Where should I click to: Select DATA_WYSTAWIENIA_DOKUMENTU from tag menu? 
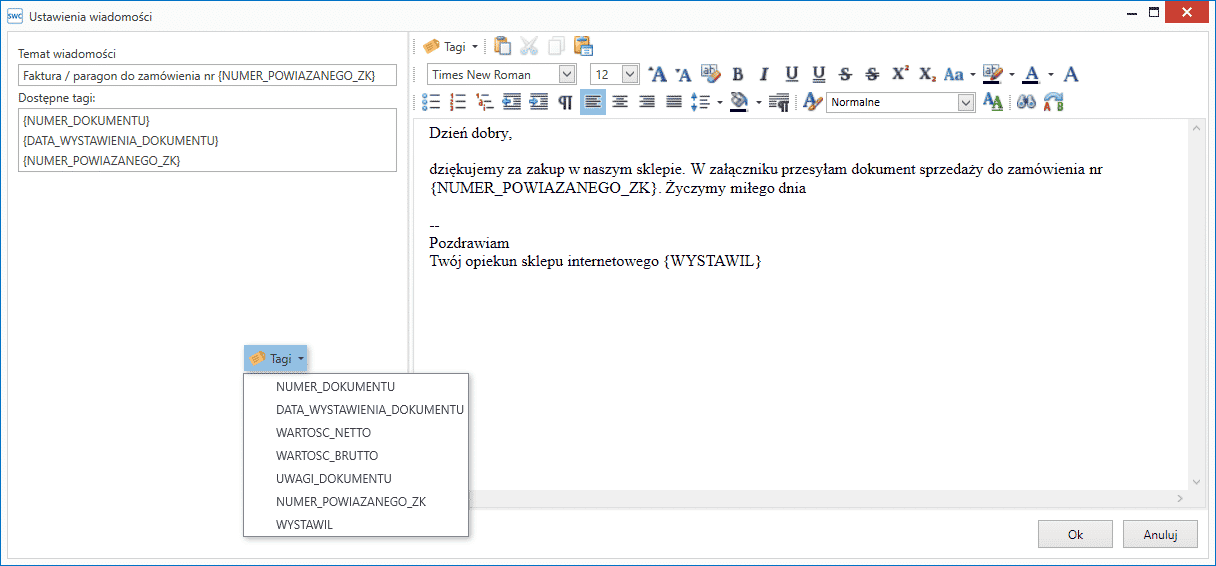point(356,410)
